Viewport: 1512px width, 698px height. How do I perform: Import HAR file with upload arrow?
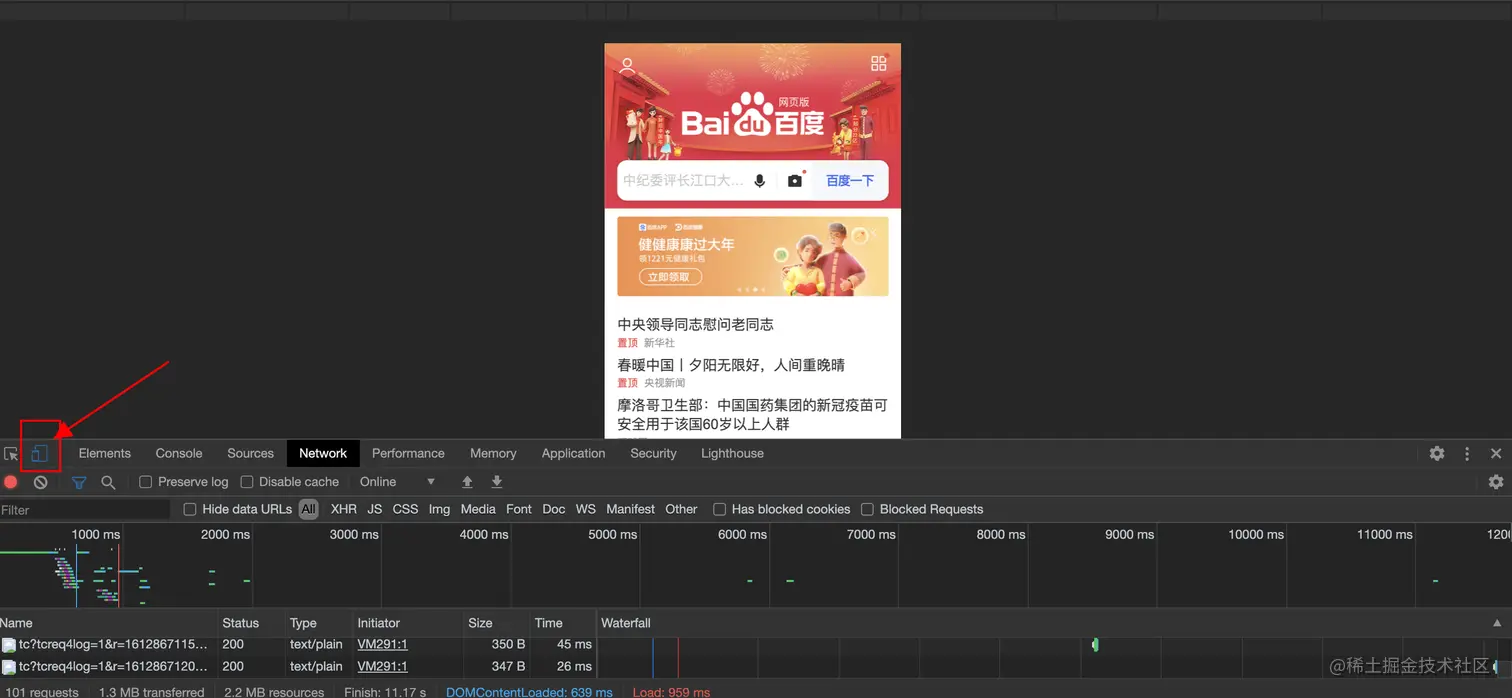[x=467, y=482]
